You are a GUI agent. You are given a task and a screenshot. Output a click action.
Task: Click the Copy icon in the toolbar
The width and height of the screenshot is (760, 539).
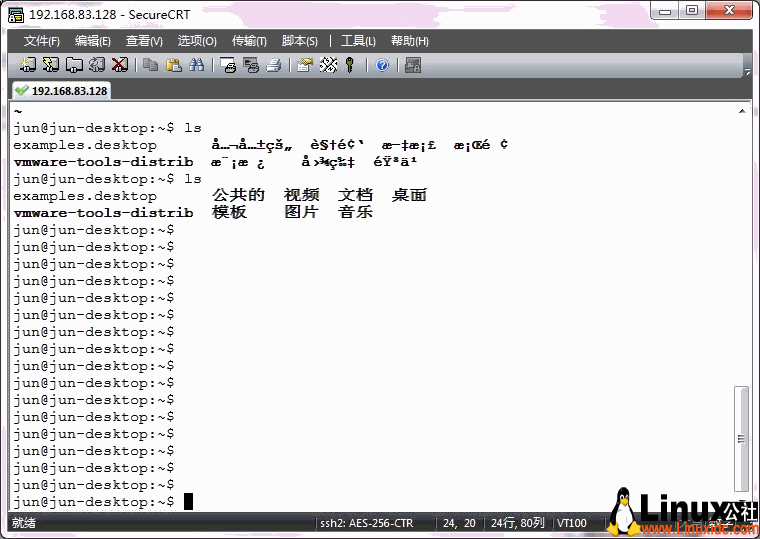point(151,65)
